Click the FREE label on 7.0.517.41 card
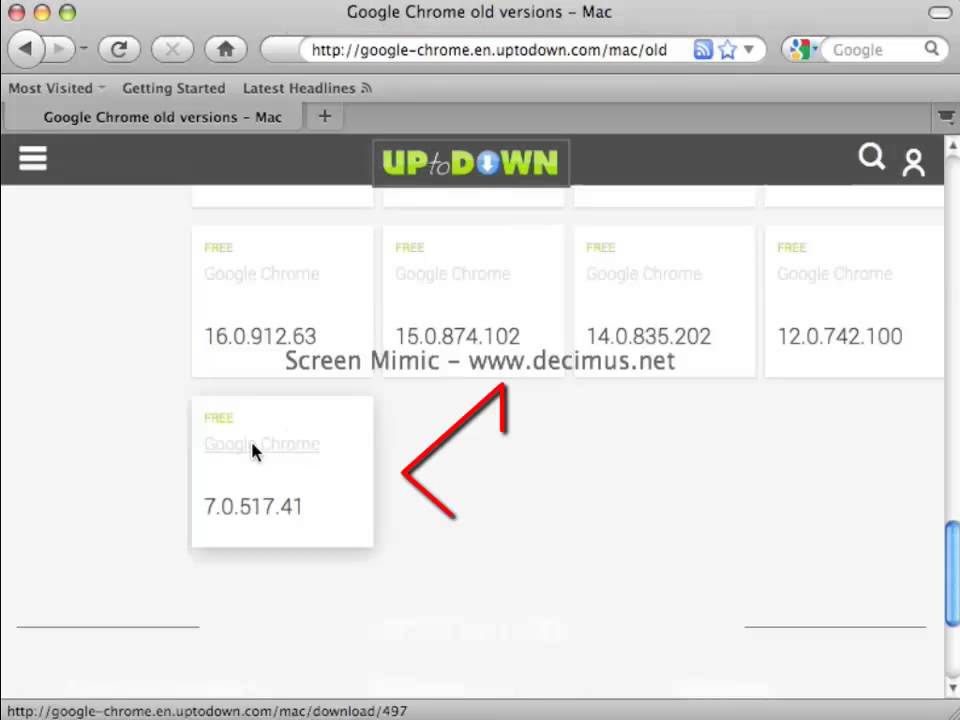Viewport: 960px width, 720px height. coord(219,418)
